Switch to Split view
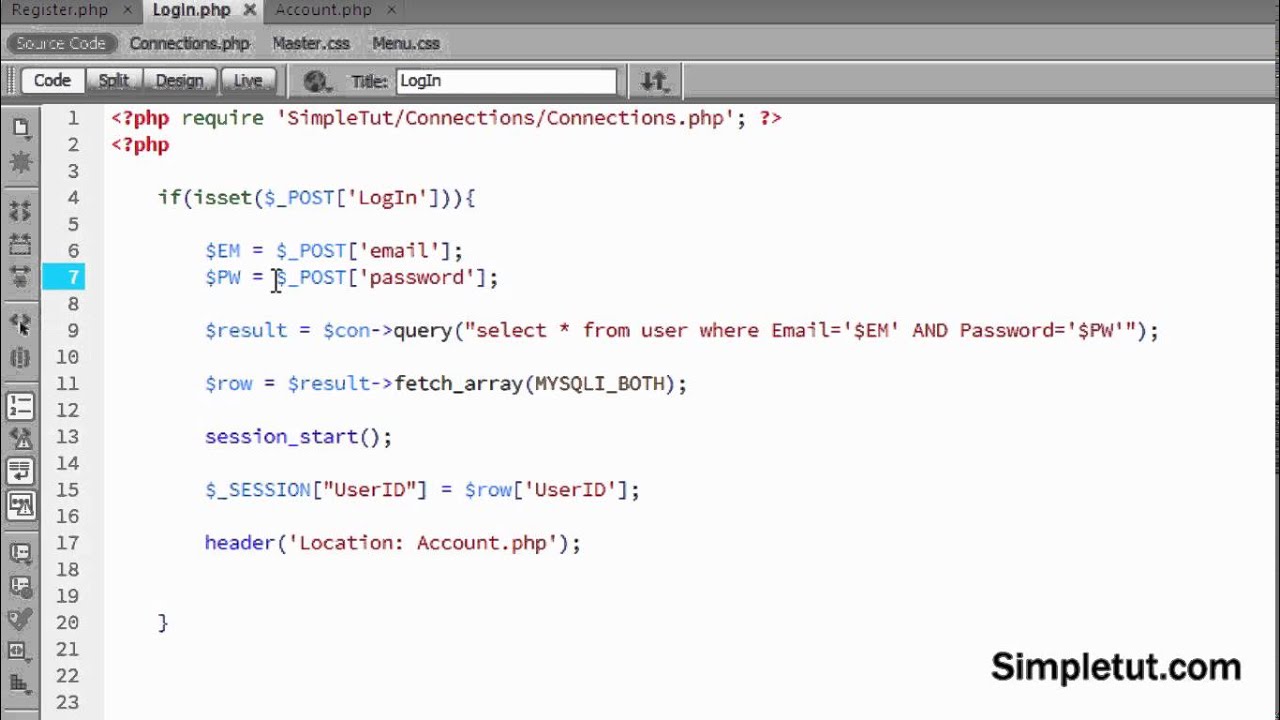 click(x=114, y=81)
